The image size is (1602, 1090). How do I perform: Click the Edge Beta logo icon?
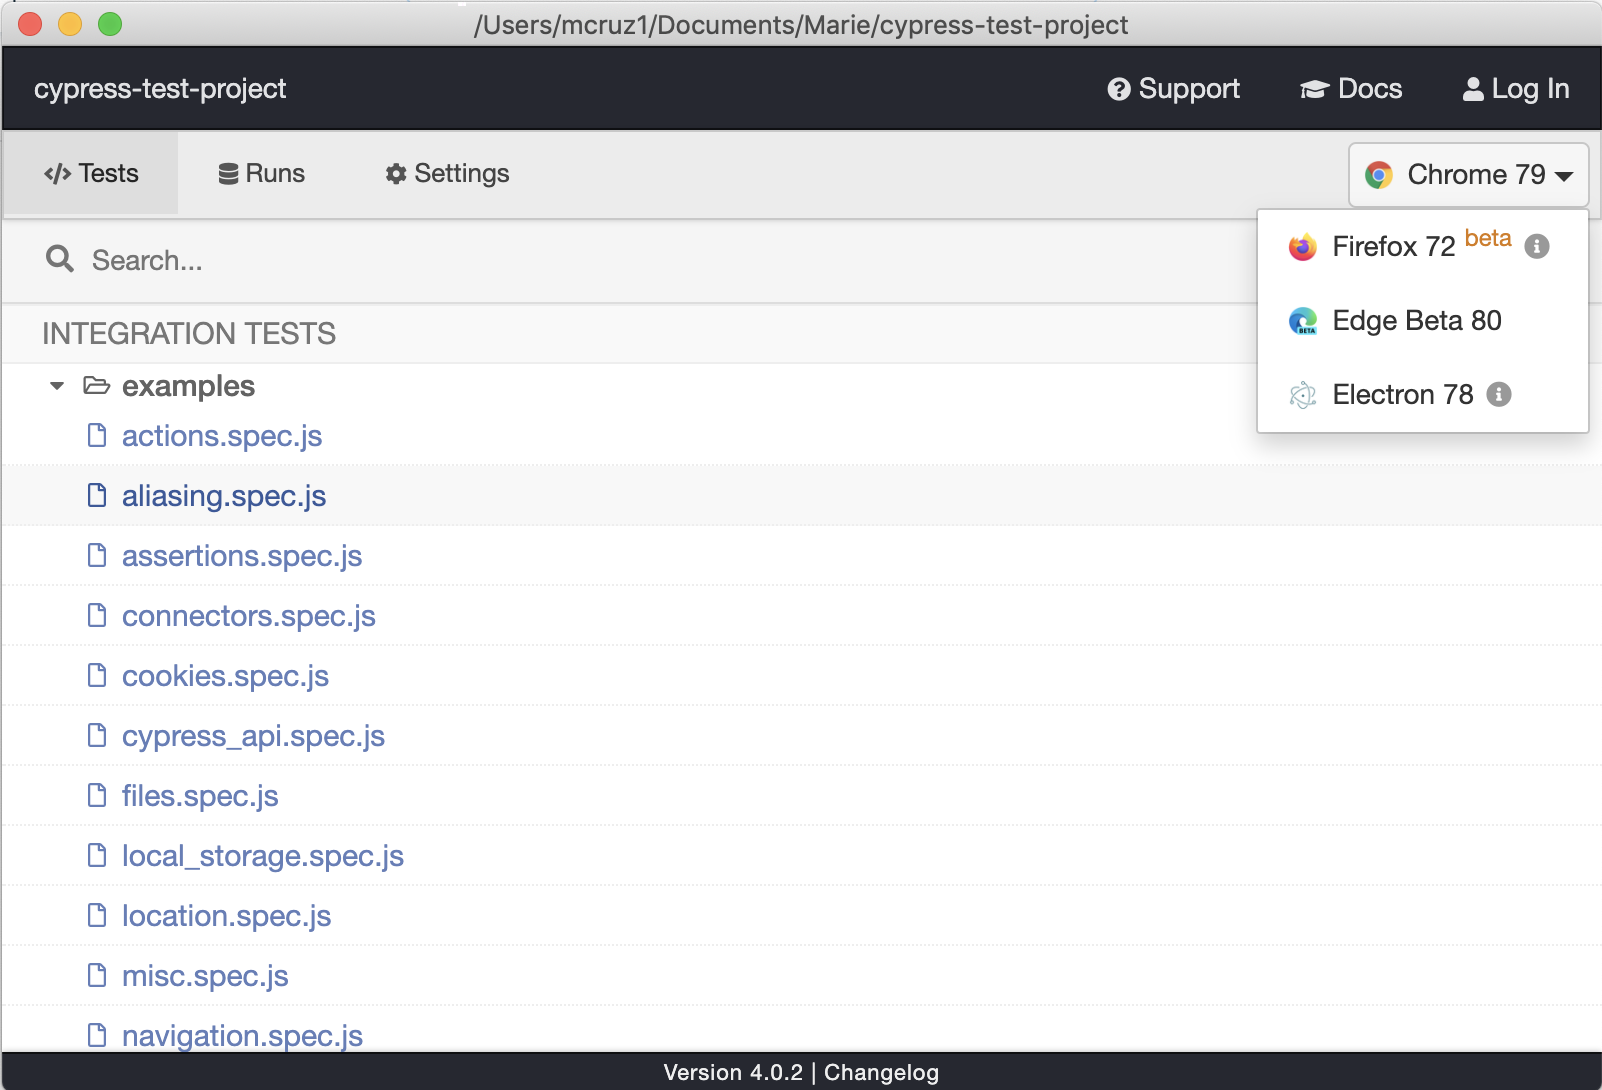click(x=1302, y=320)
